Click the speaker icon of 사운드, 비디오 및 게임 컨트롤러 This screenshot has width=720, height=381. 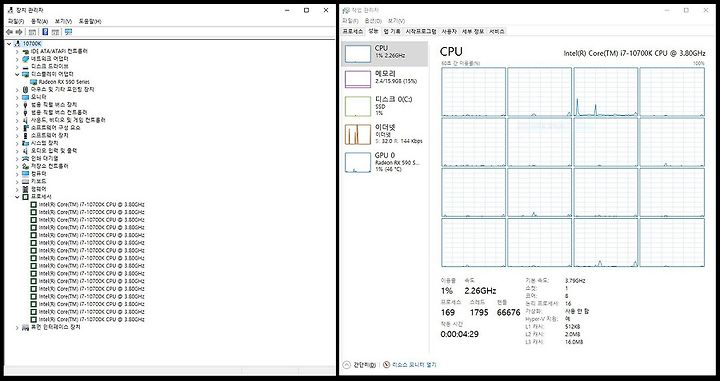pos(25,120)
